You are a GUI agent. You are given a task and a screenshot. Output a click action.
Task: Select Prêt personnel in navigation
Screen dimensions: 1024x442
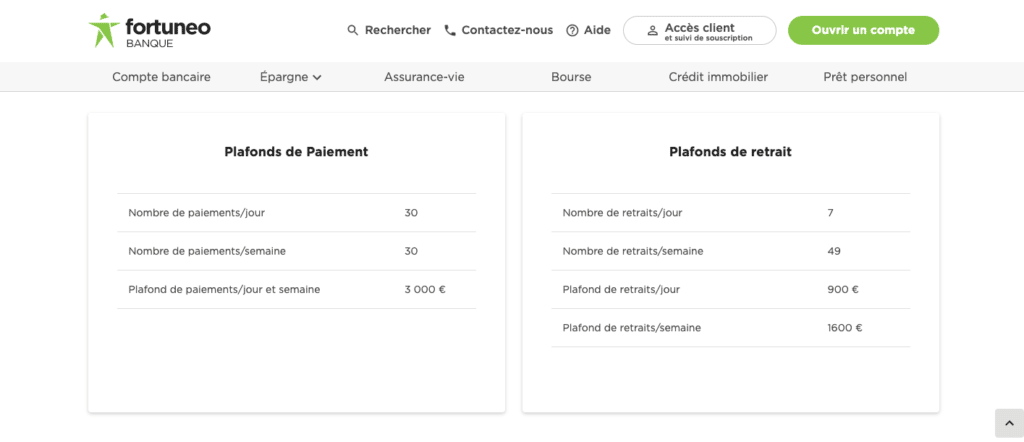[865, 77]
